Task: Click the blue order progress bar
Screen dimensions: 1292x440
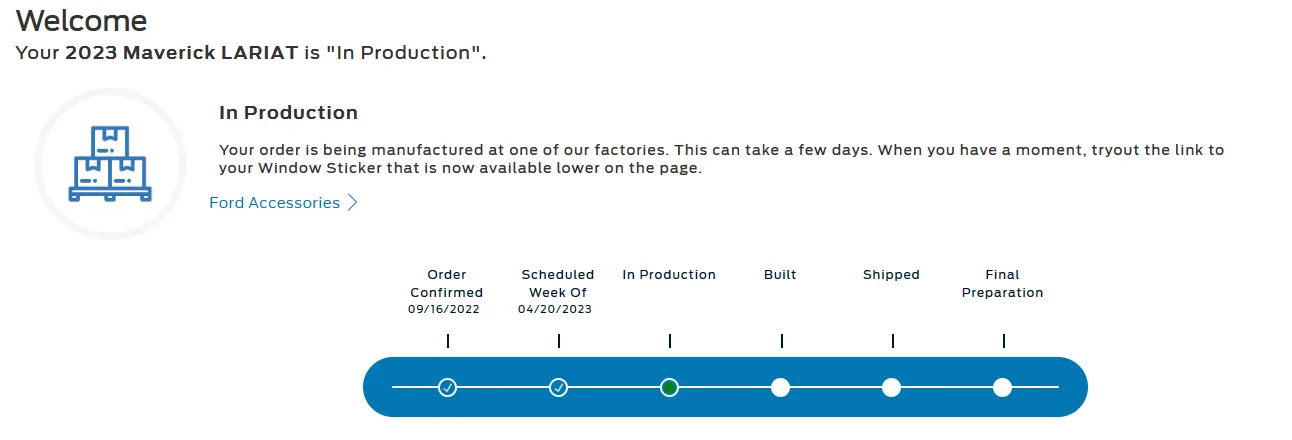Action: (x=725, y=387)
